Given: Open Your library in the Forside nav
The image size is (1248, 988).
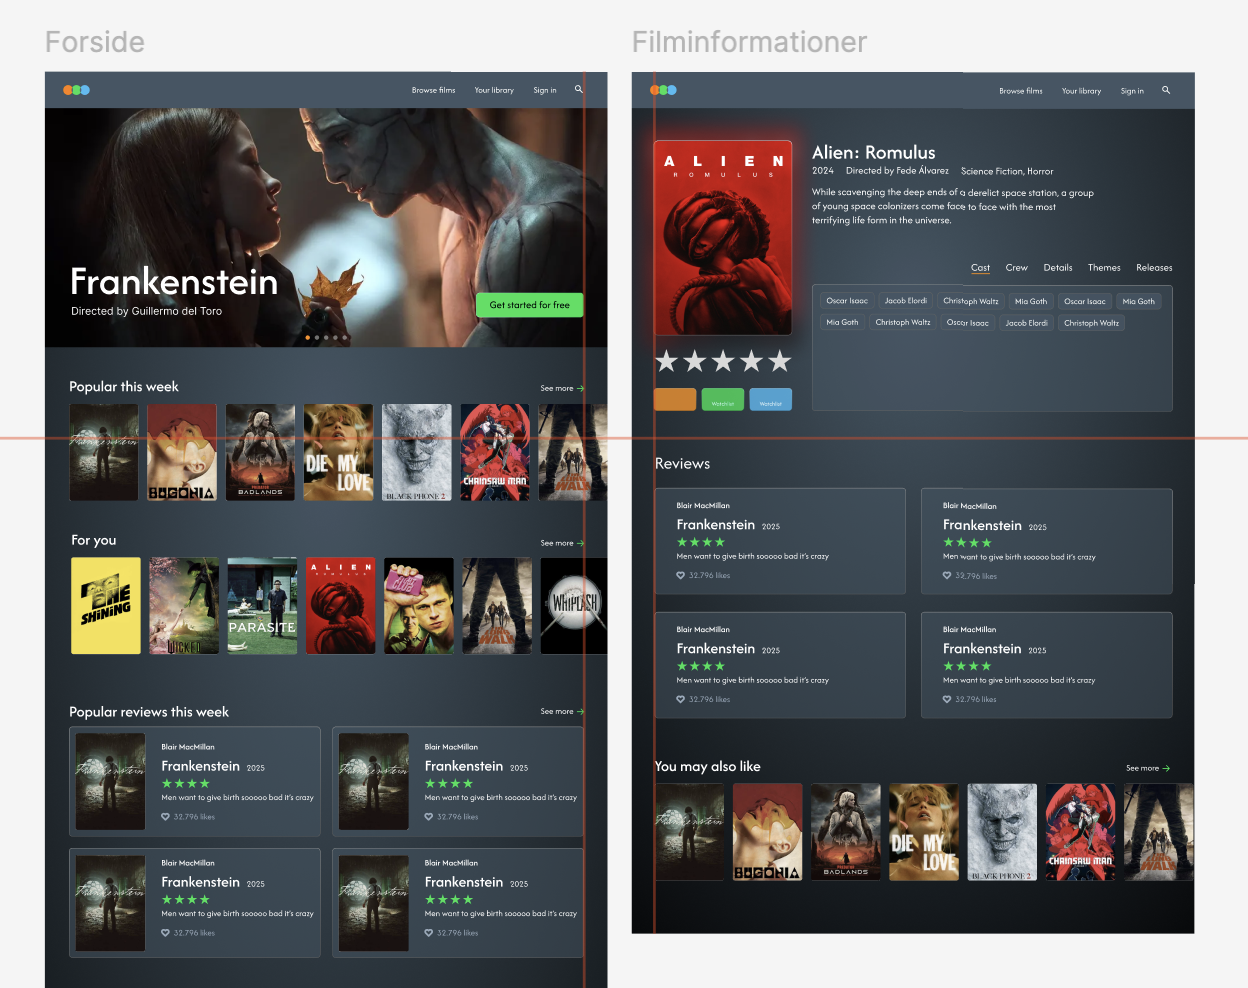Looking at the screenshot, I should click(x=494, y=90).
